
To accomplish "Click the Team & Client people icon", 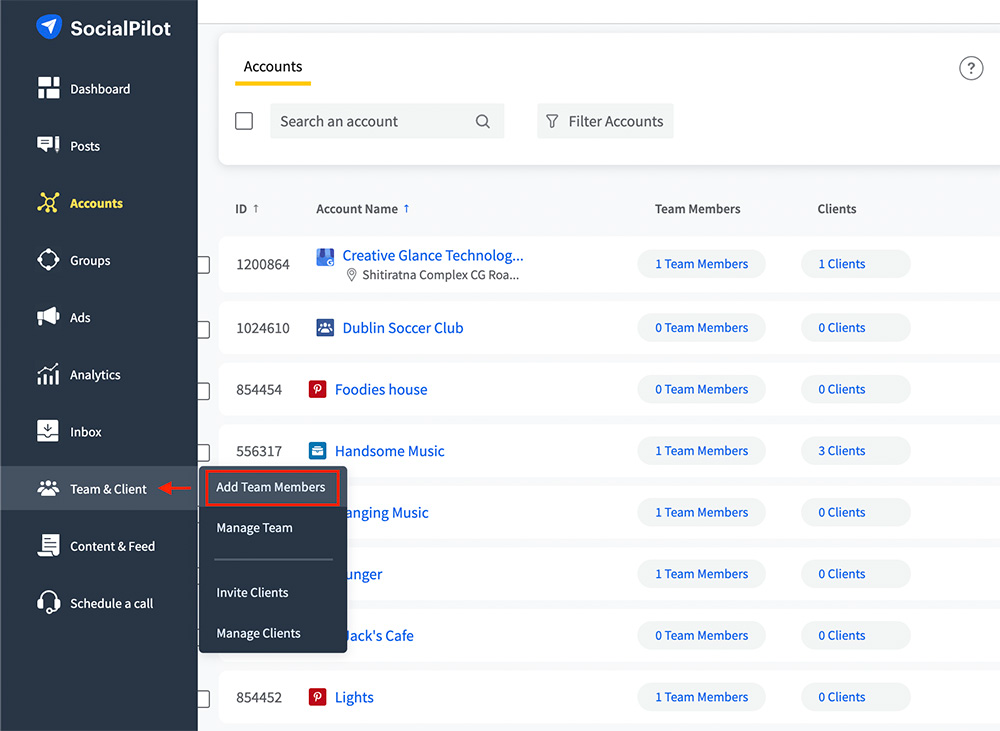I will point(48,489).
